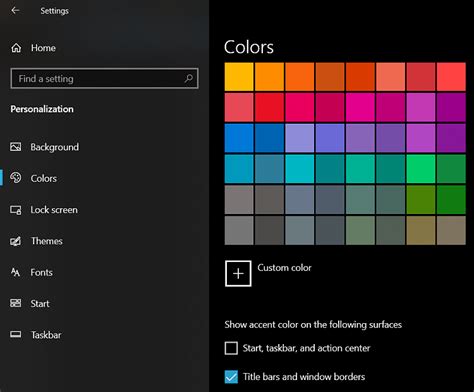The width and height of the screenshot is (474, 392).
Task: Select the dark green swatch ending the fifth row
Action: pos(451,199)
